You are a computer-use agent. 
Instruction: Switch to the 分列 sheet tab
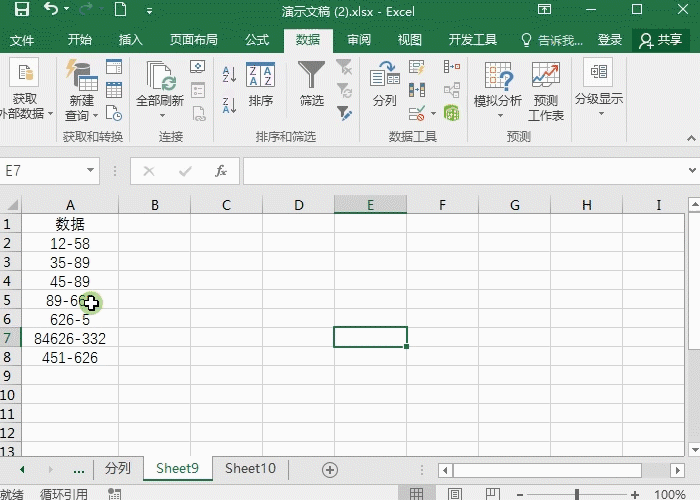(x=118, y=468)
